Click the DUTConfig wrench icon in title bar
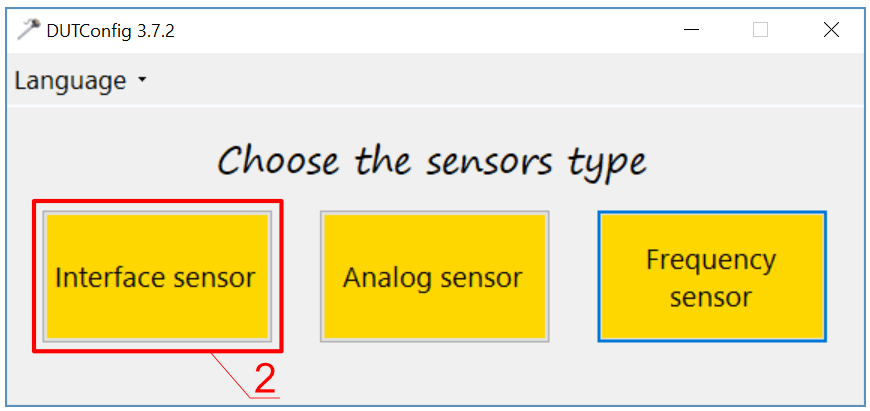The height and width of the screenshot is (411, 870). 28,29
